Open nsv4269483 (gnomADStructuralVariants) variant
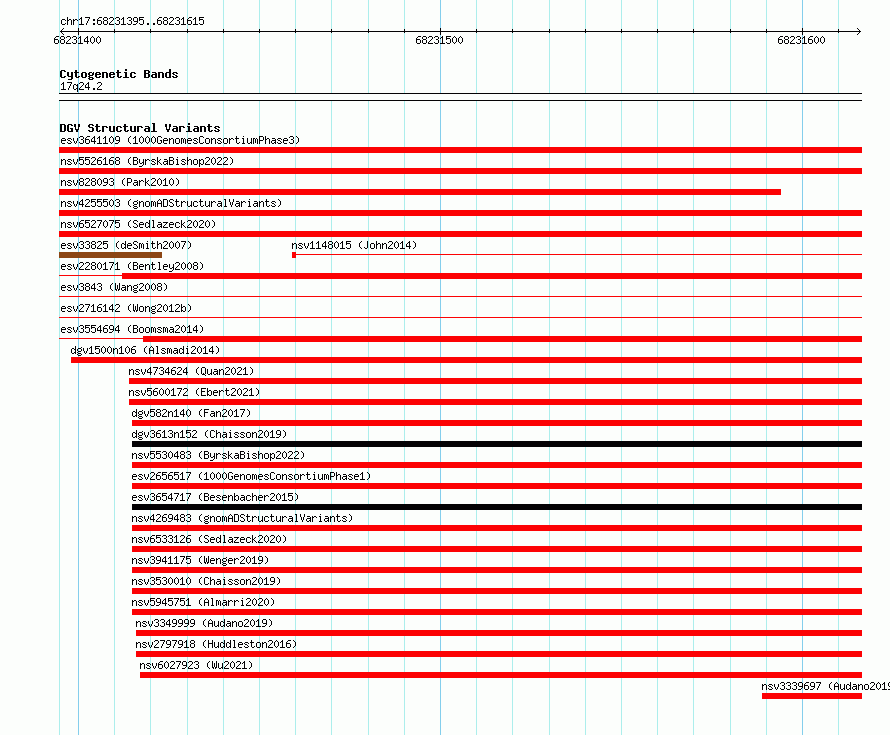890x735 pixels. click(x=242, y=518)
